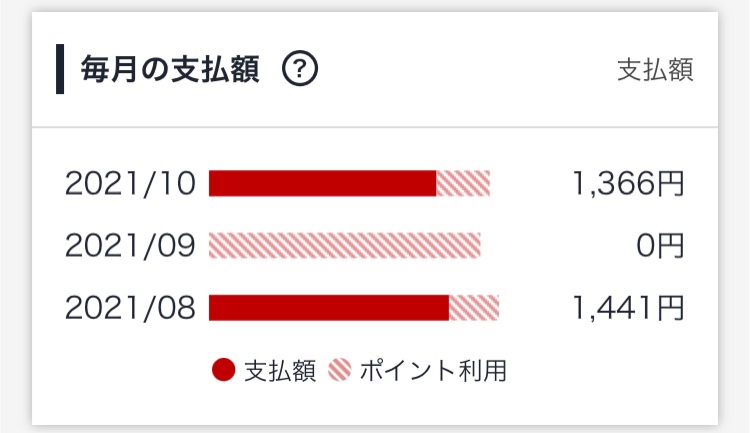
Task: Click the dark vertical bar beside heading
Action: click(60, 69)
